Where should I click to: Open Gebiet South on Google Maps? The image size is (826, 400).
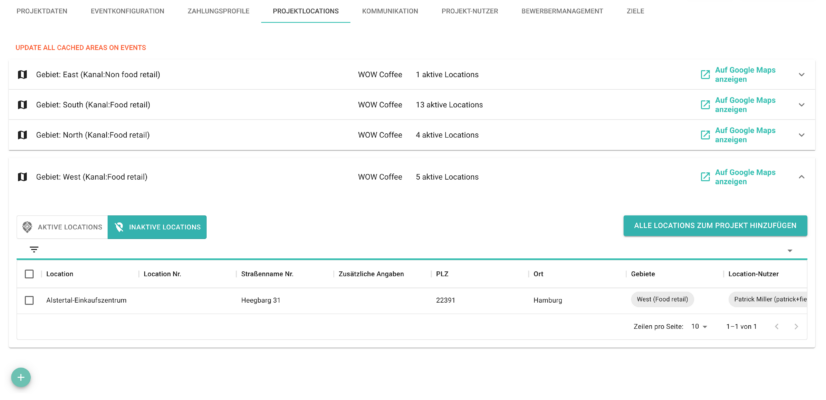744,105
